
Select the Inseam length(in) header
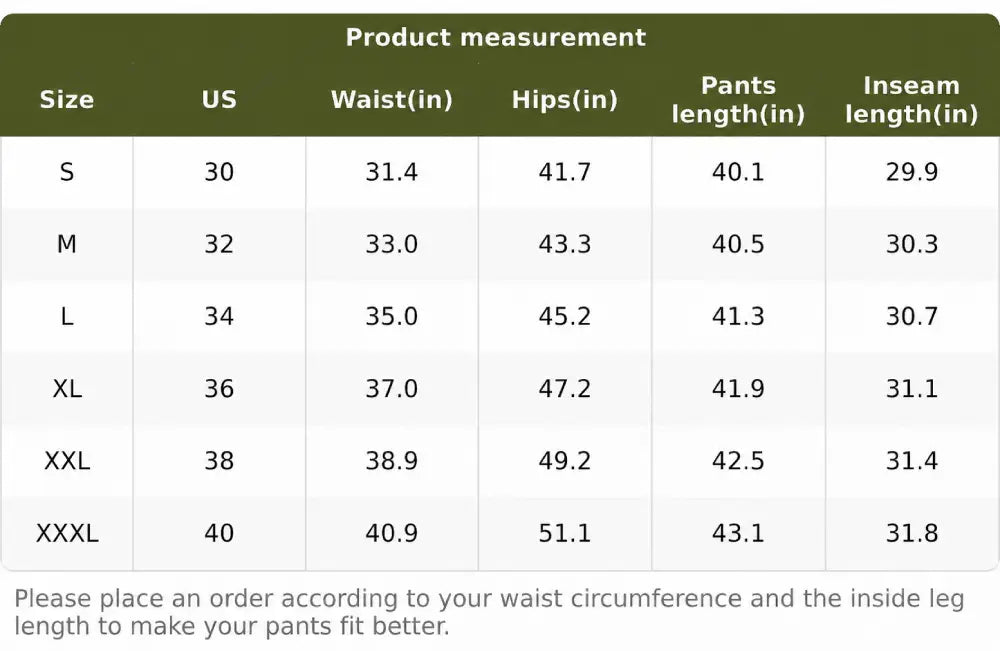coord(911,100)
